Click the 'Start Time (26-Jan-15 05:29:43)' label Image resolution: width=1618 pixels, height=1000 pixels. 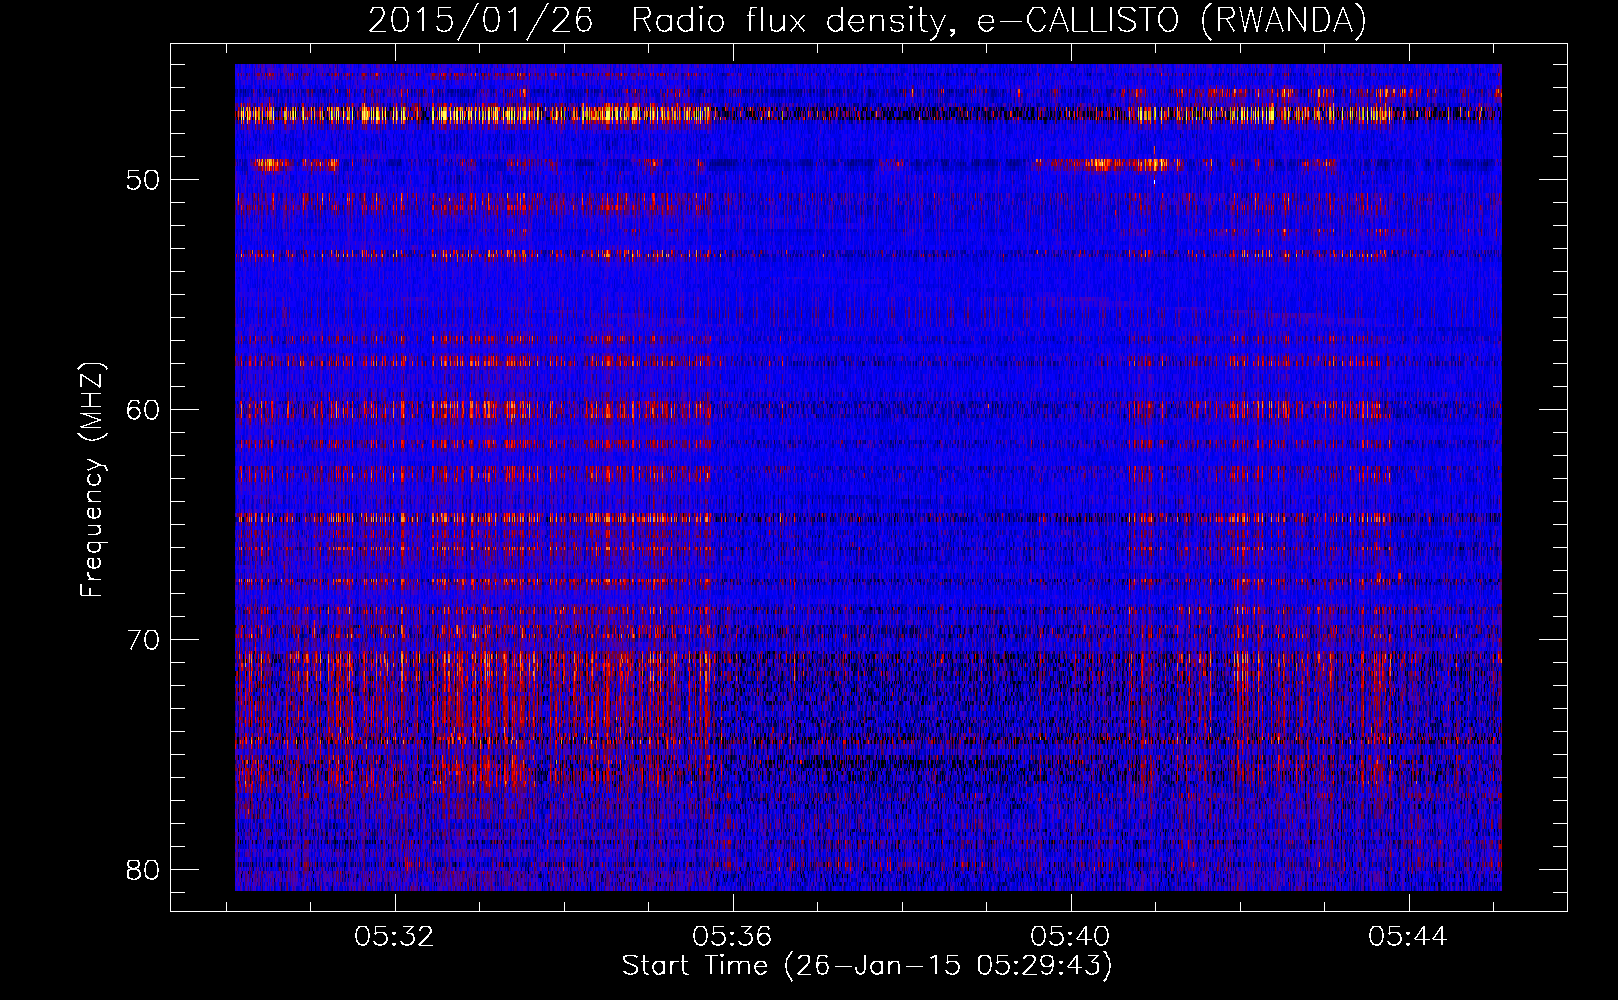[x=867, y=966]
